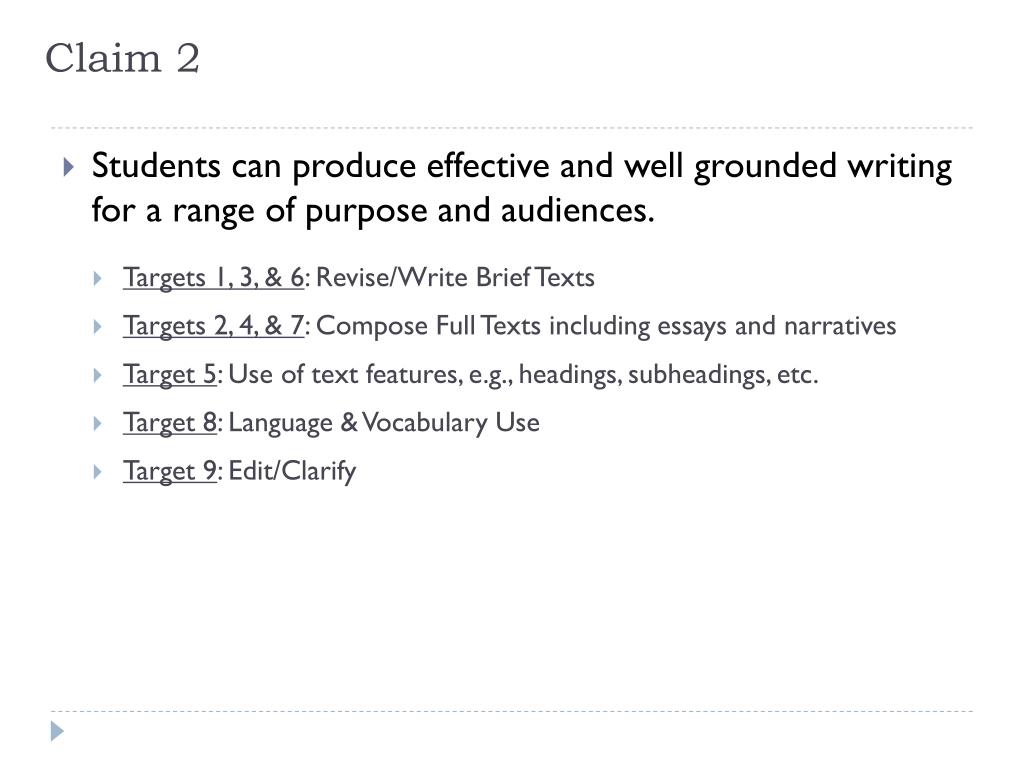Click the triangle icon in the slide footer
This screenshot has width=1024, height=768.
(57, 731)
